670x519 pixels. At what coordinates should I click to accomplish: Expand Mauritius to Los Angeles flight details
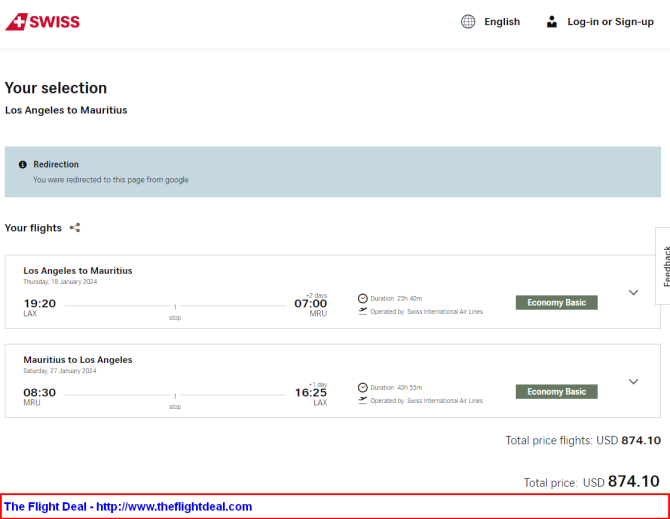(x=633, y=382)
